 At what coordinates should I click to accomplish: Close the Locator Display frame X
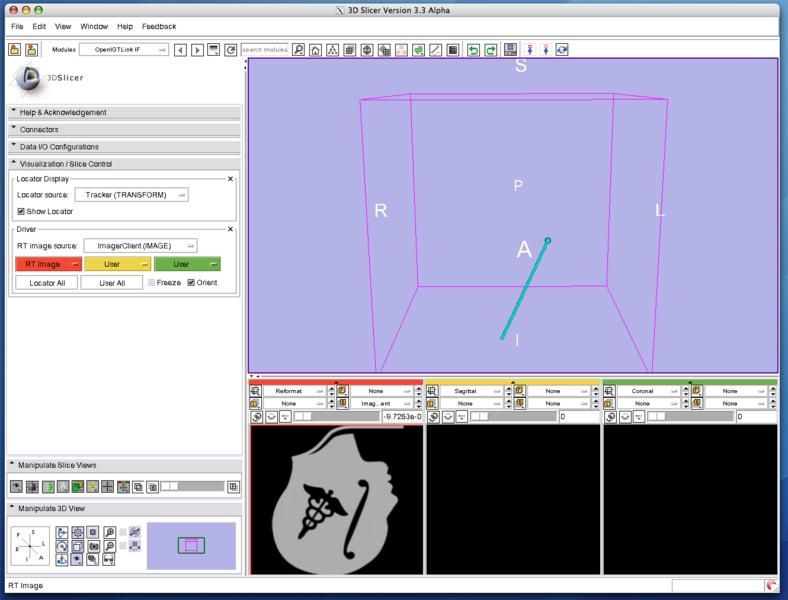click(x=230, y=178)
